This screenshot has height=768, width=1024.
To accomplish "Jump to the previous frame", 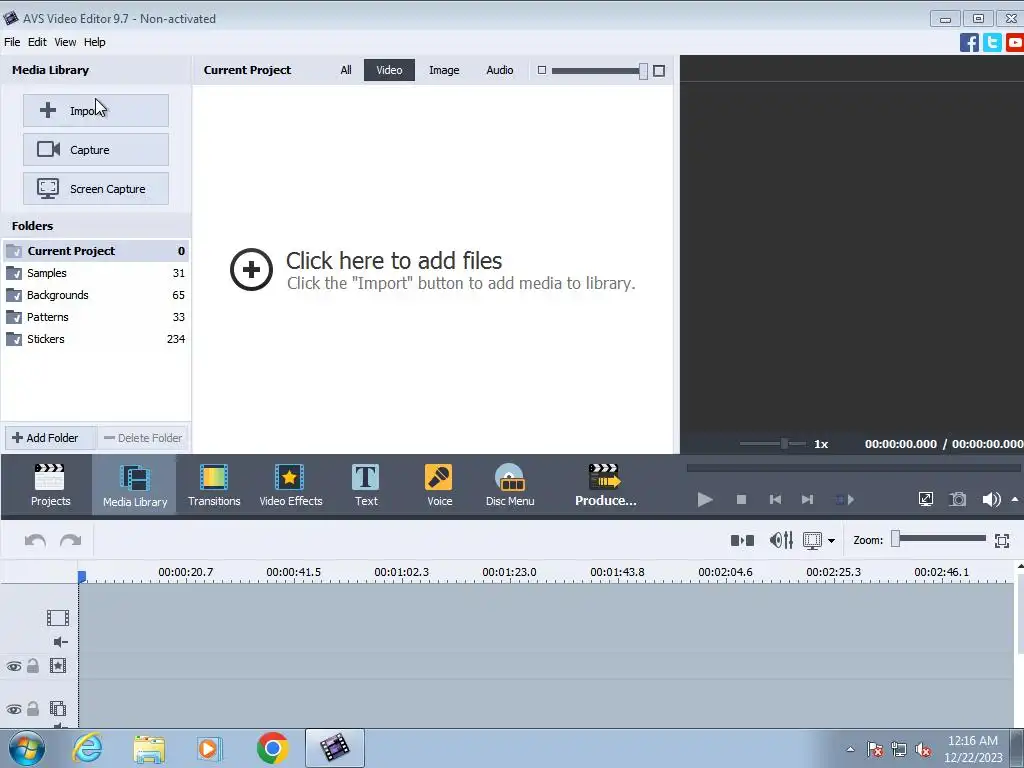I will [x=775, y=500].
